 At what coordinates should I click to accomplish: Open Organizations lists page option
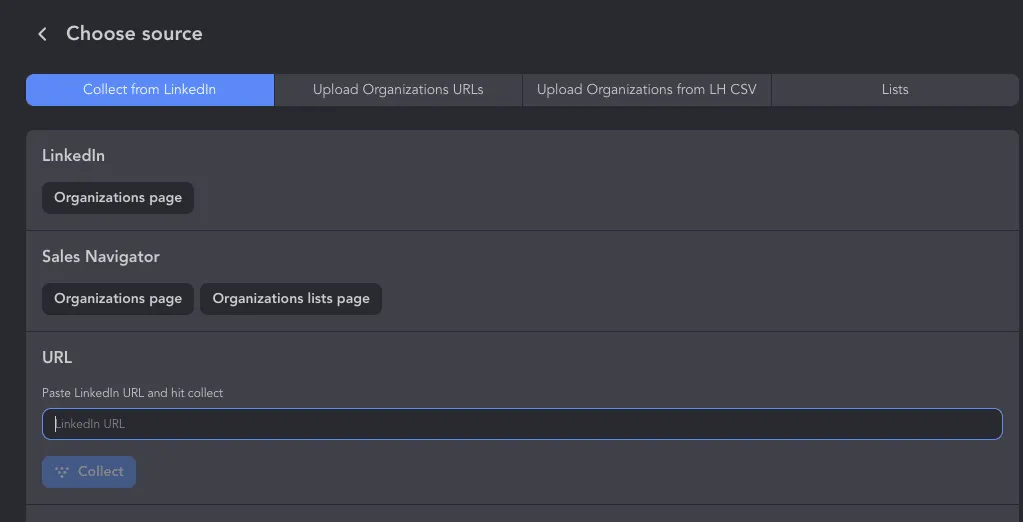pos(291,299)
